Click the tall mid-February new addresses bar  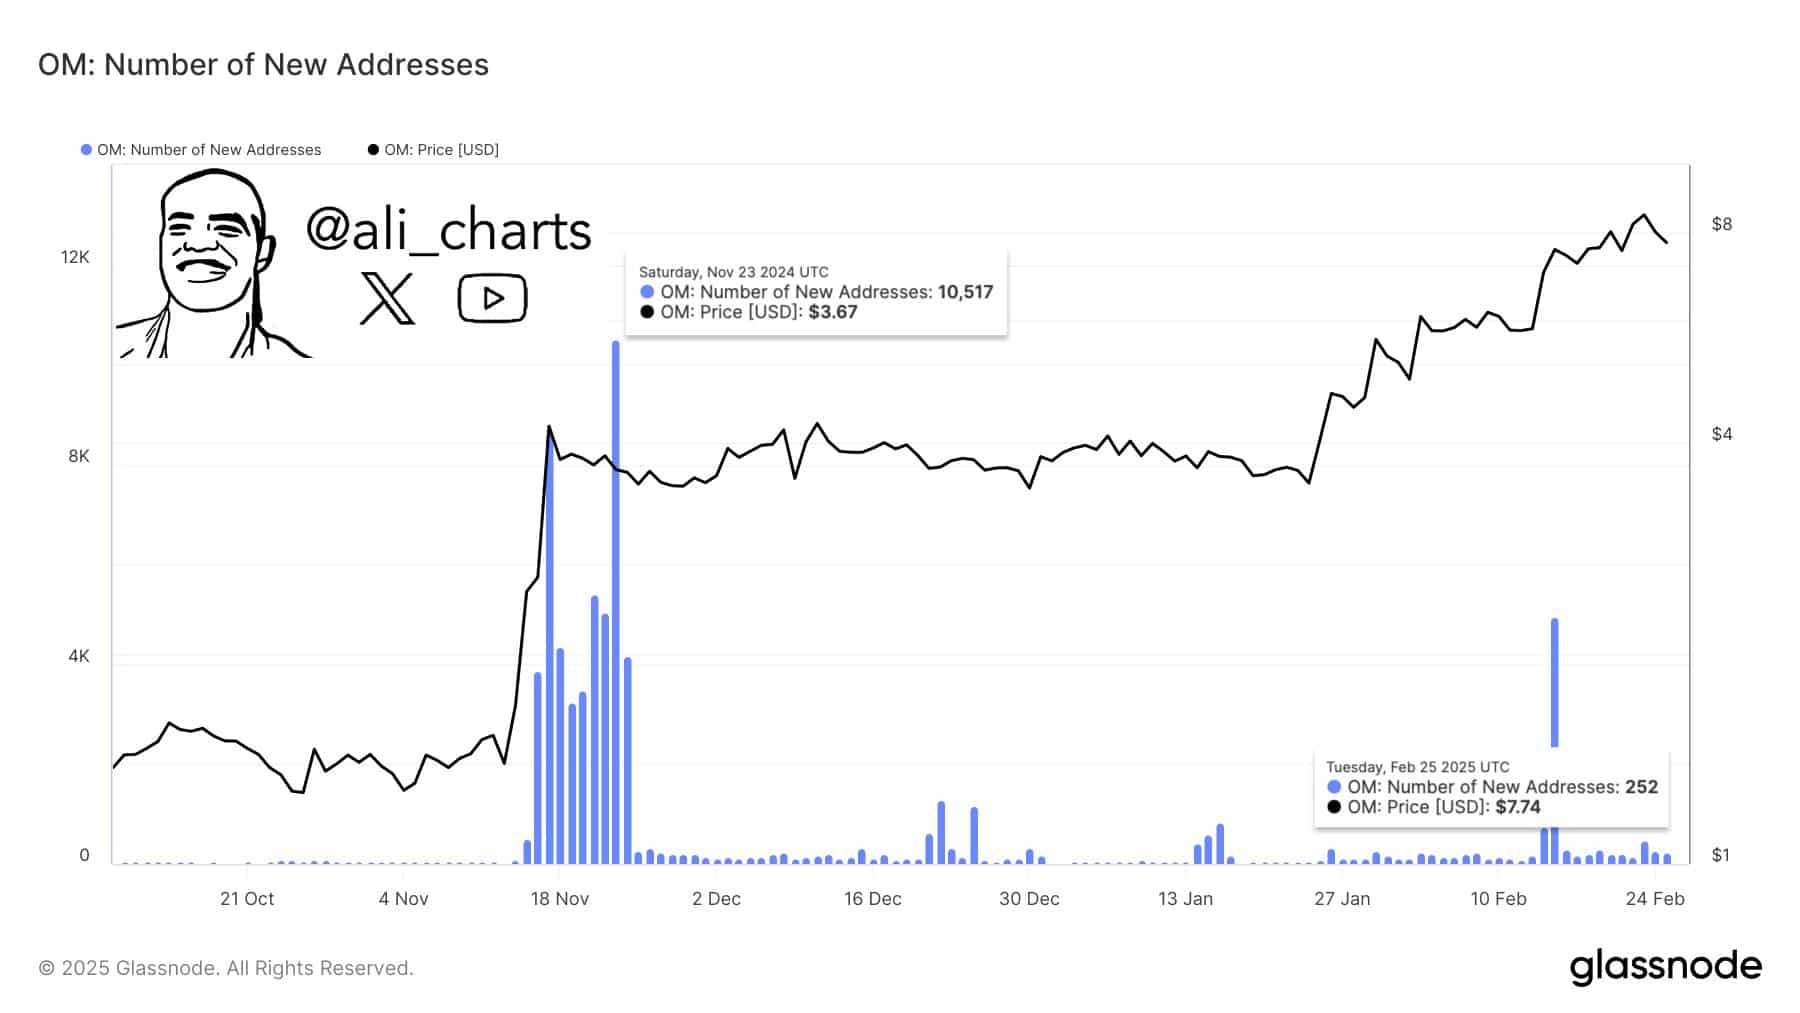(x=1554, y=680)
